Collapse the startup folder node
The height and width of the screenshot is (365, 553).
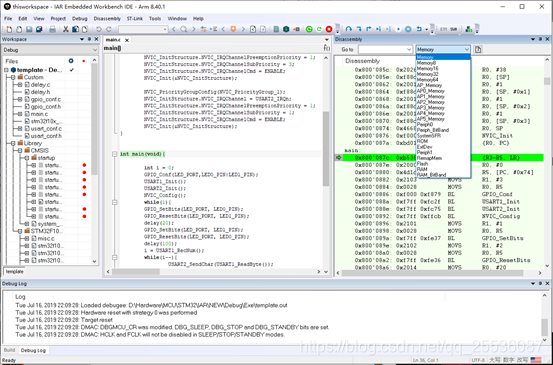point(27,158)
